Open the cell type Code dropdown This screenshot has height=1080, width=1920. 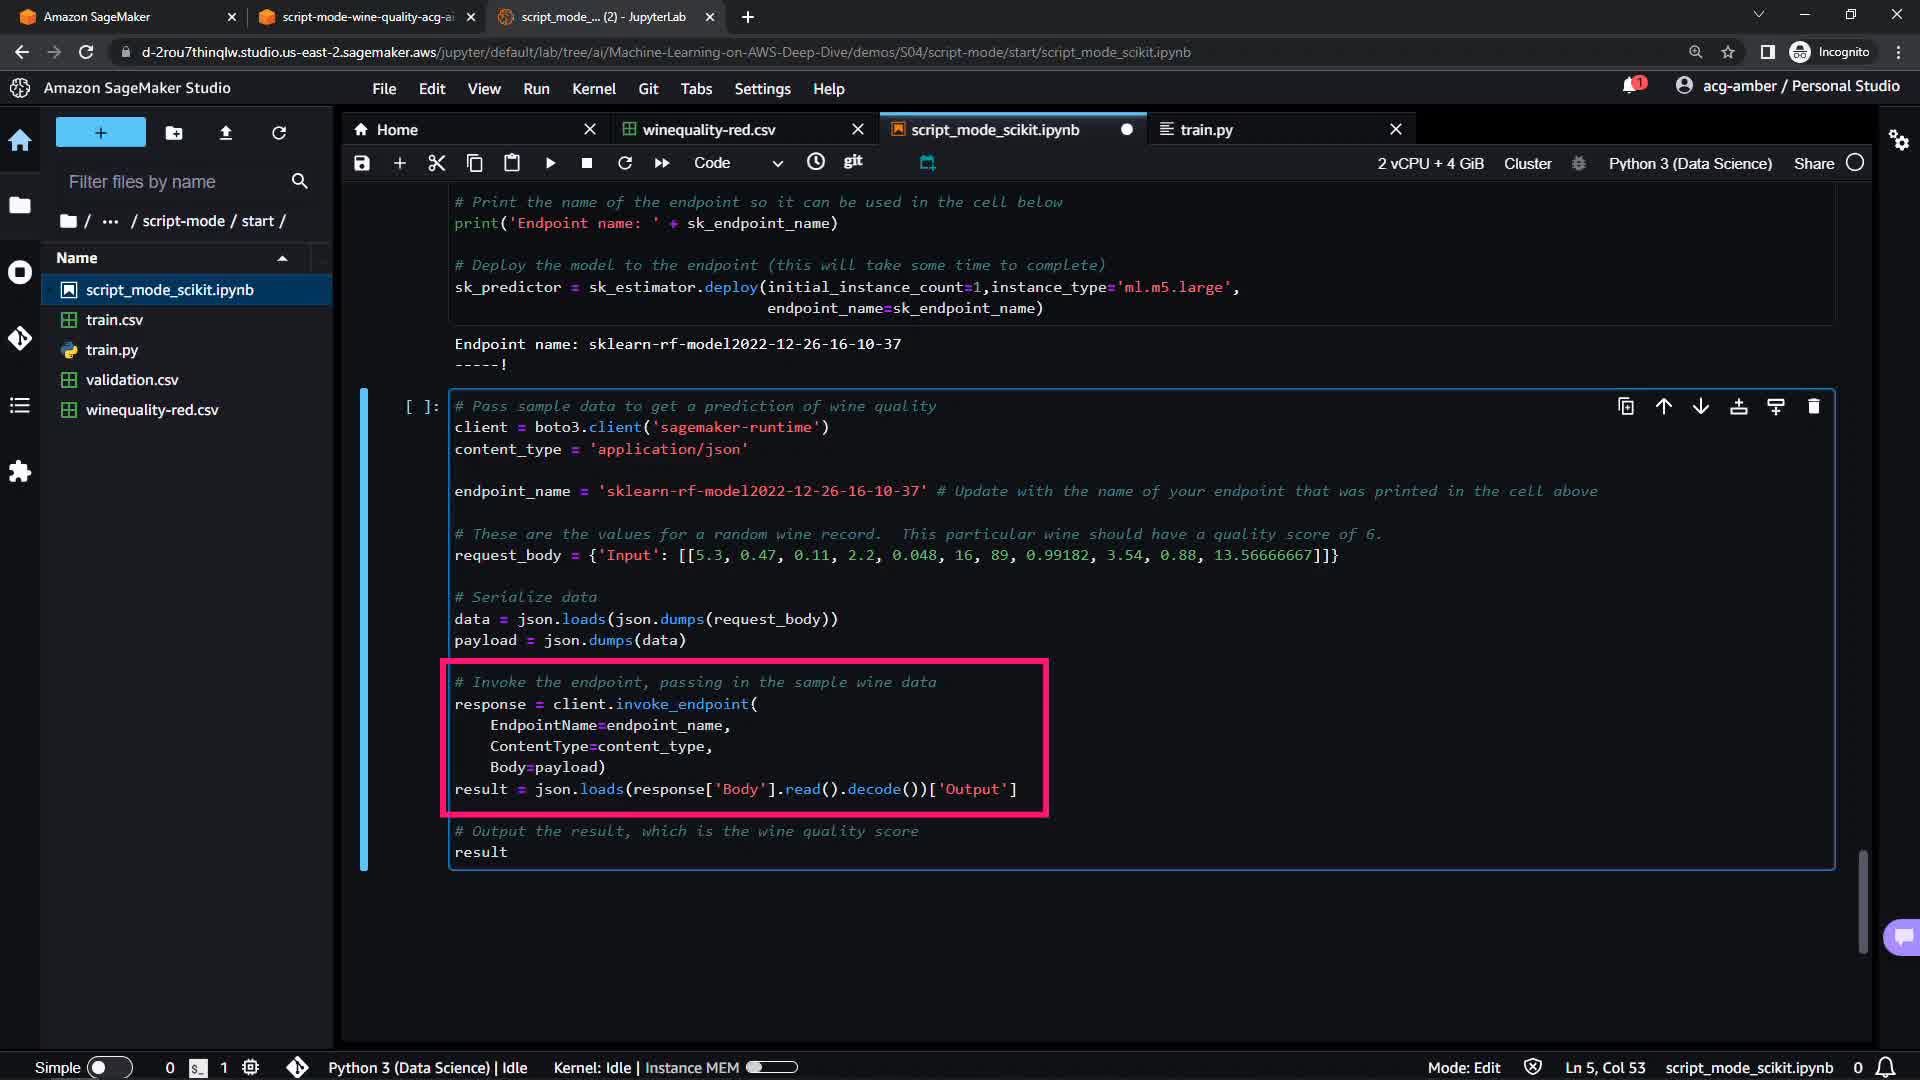[x=738, y=163]
